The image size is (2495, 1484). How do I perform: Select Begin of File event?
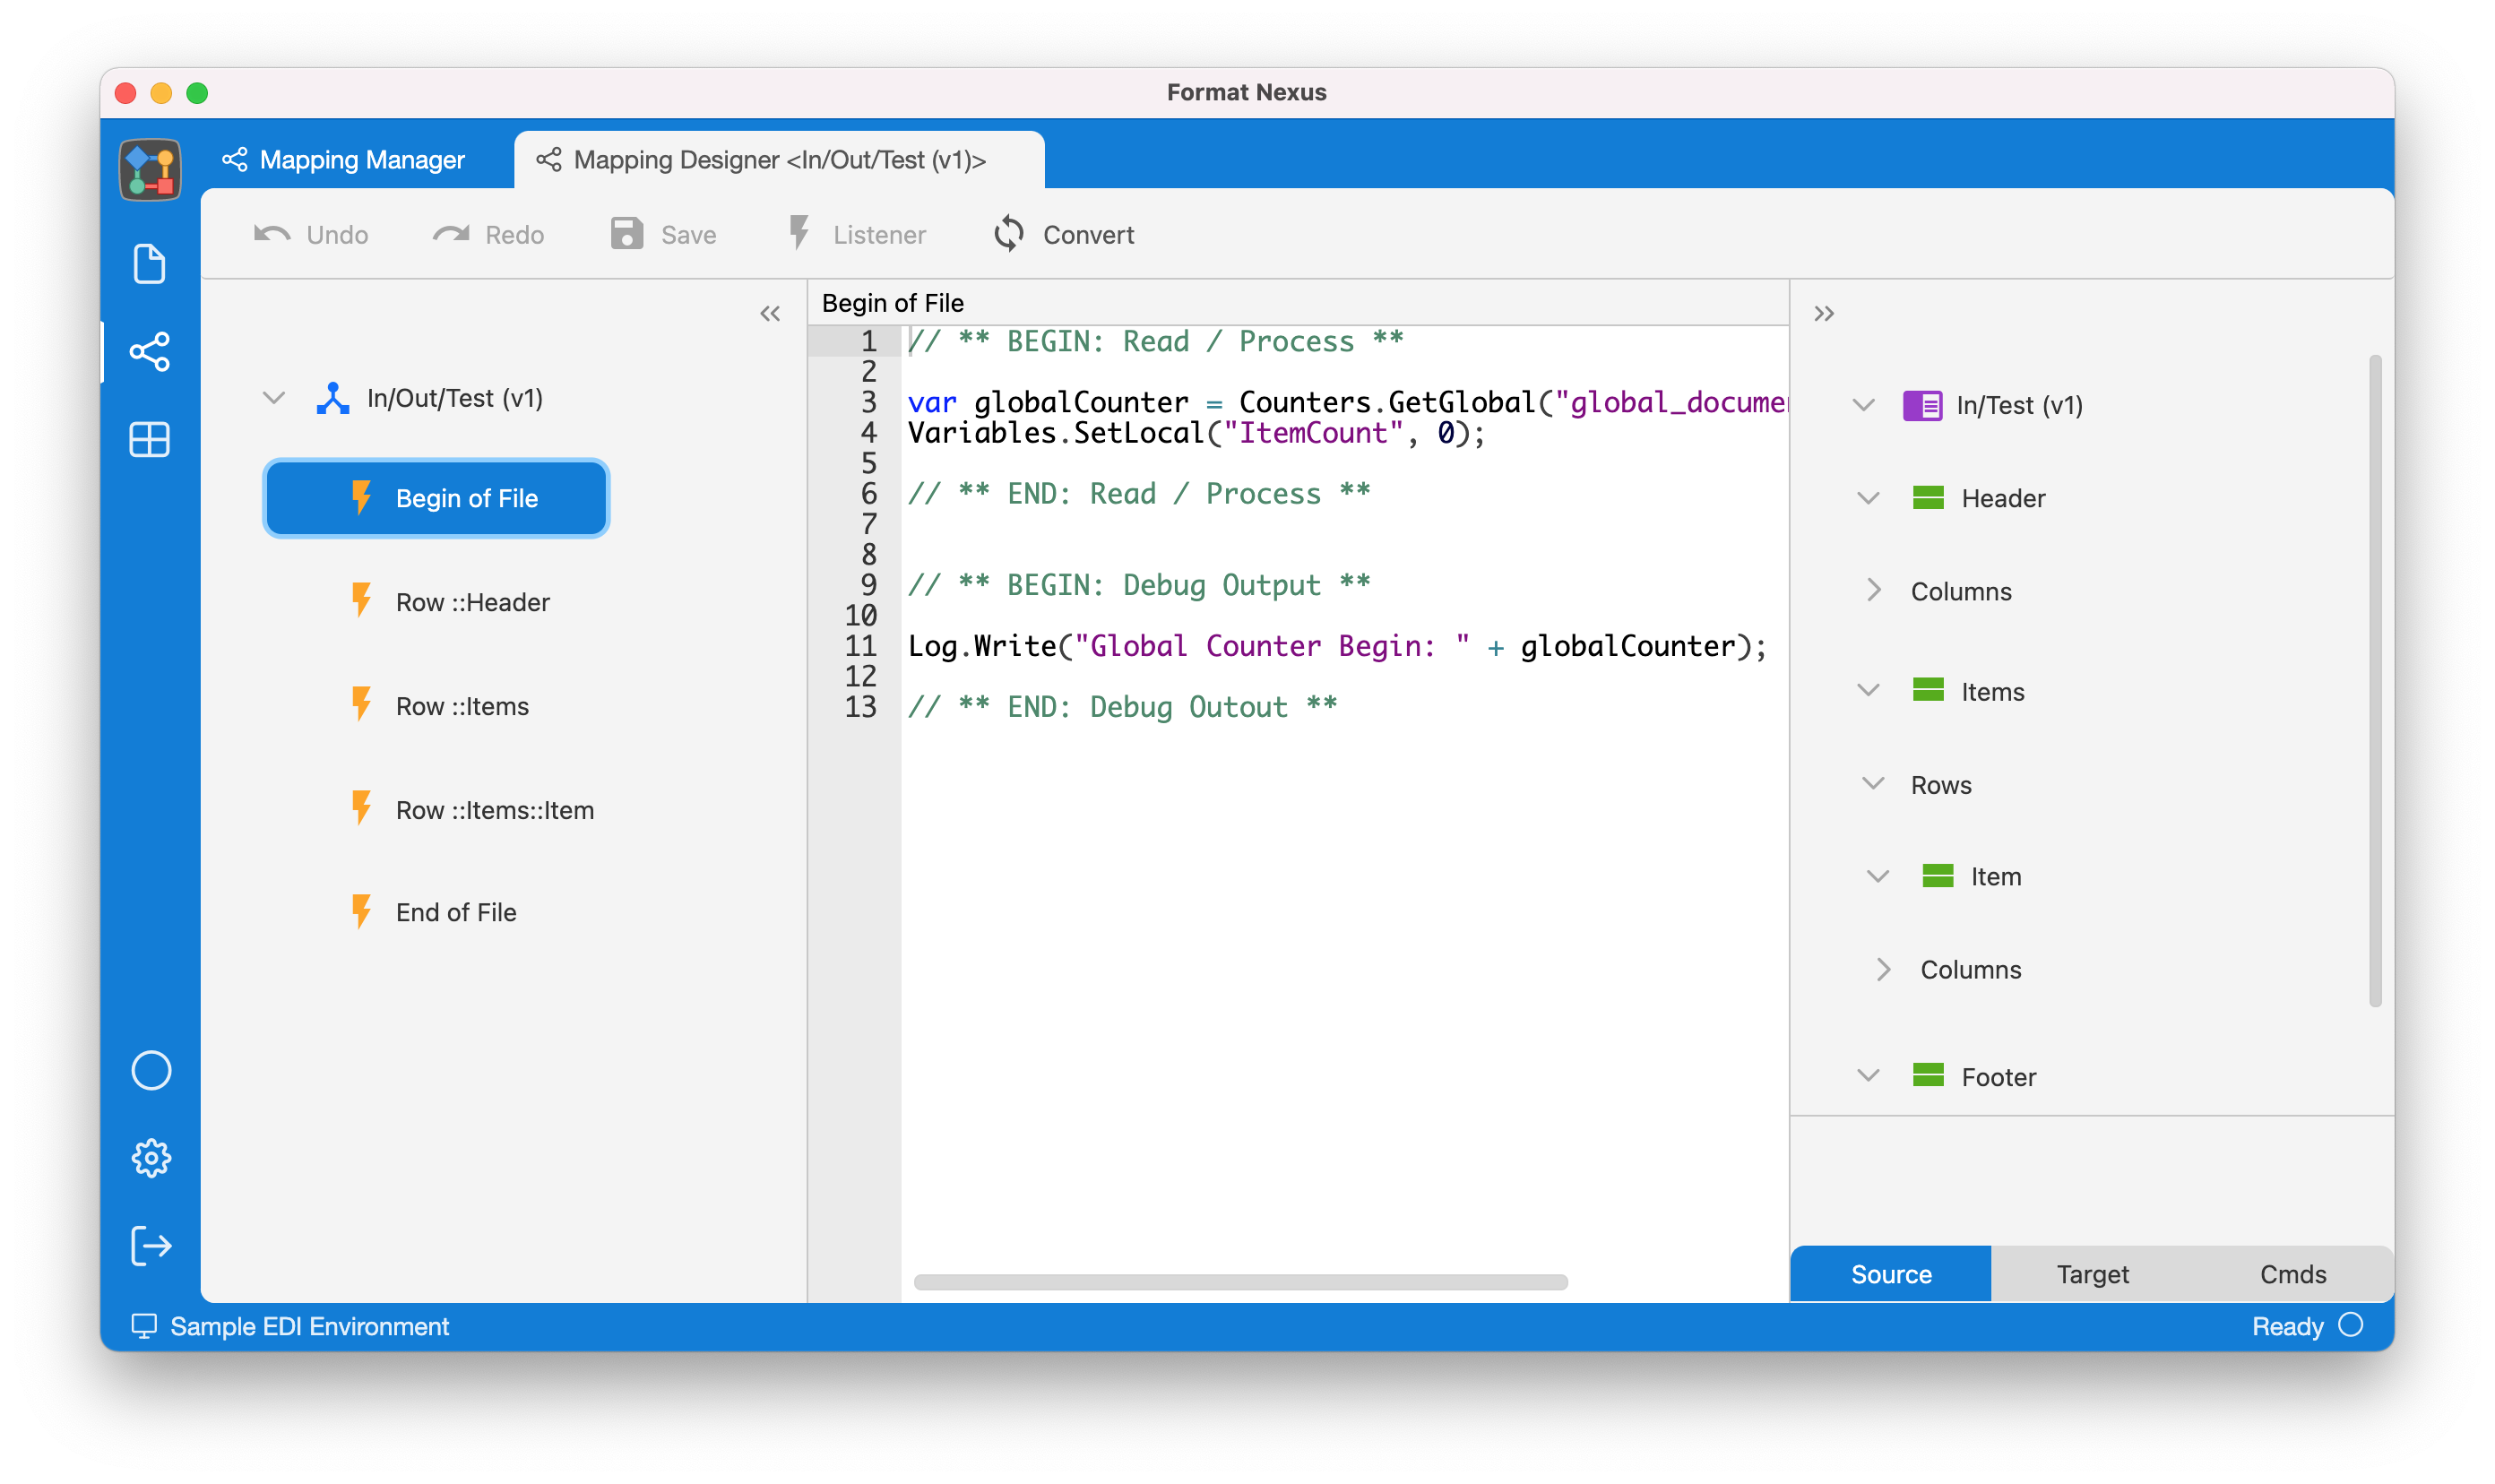(x=436, y=498)
